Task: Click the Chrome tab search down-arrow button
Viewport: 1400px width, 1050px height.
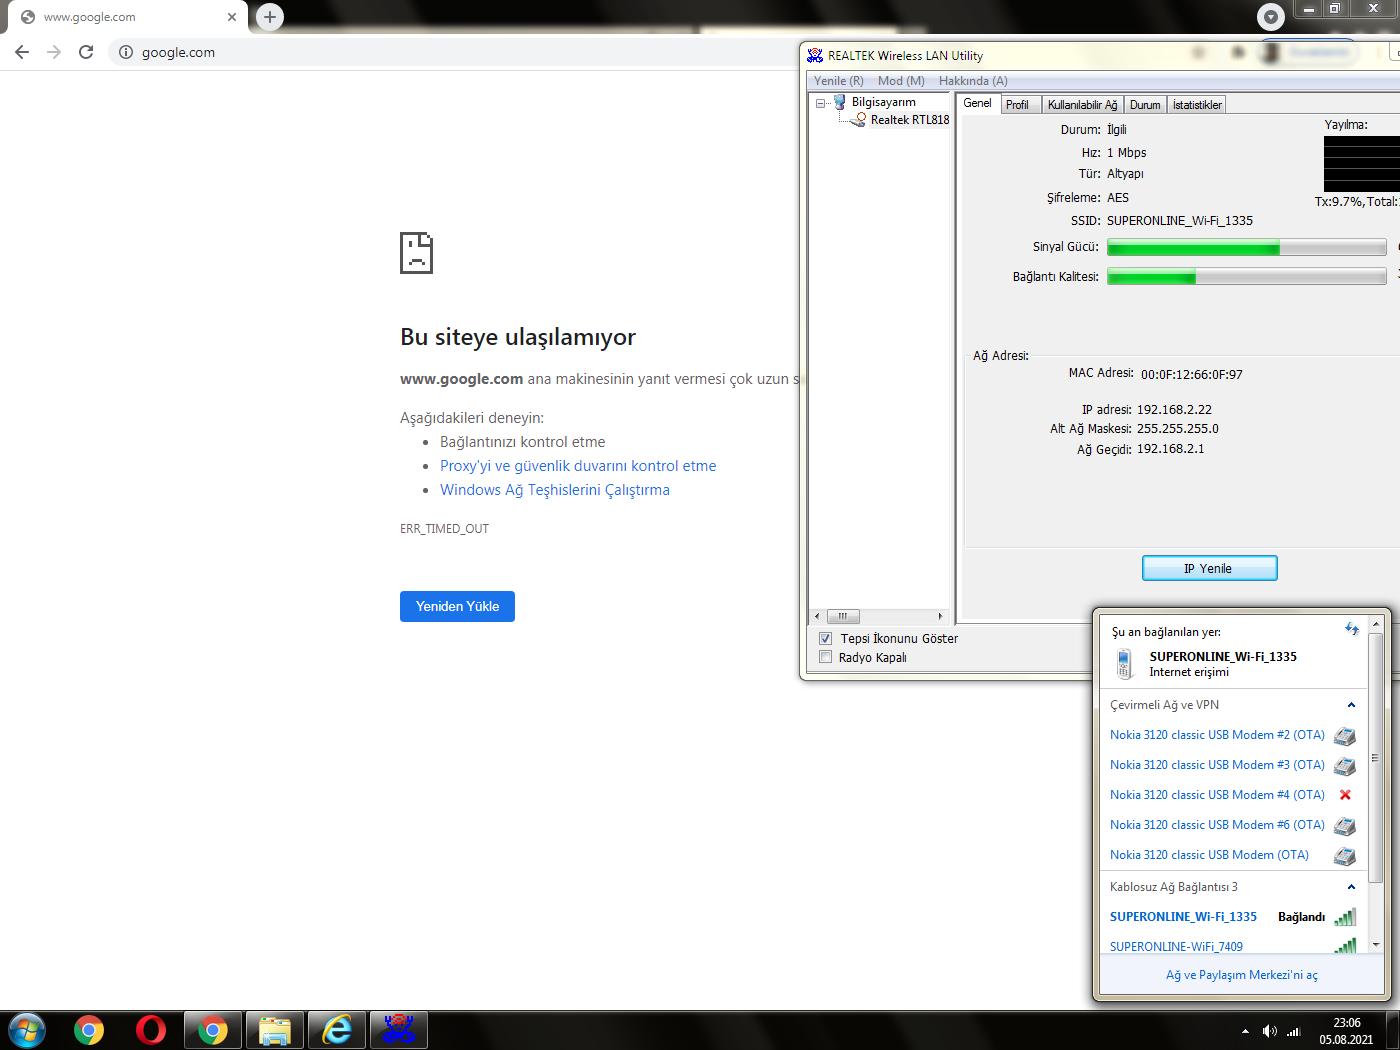Action: (x=1270, y=16)
